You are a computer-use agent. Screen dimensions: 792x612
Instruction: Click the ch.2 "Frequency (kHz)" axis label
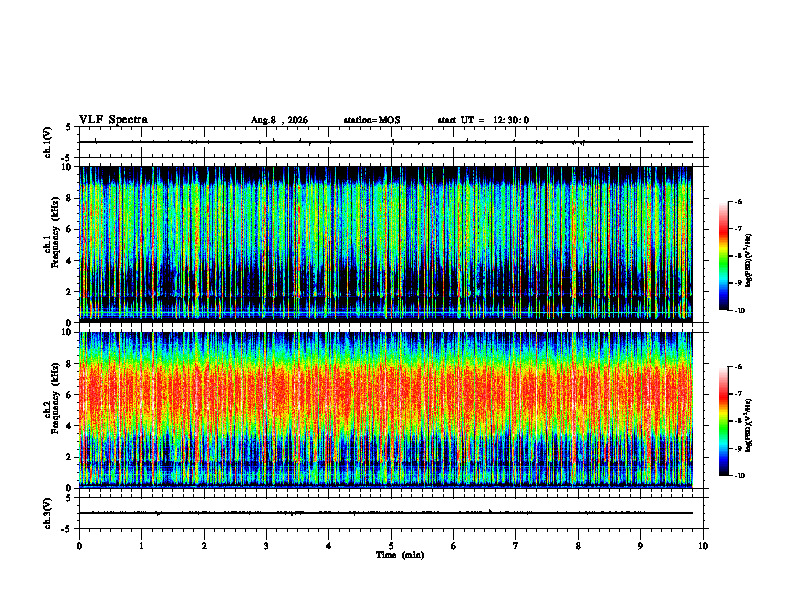56,398
